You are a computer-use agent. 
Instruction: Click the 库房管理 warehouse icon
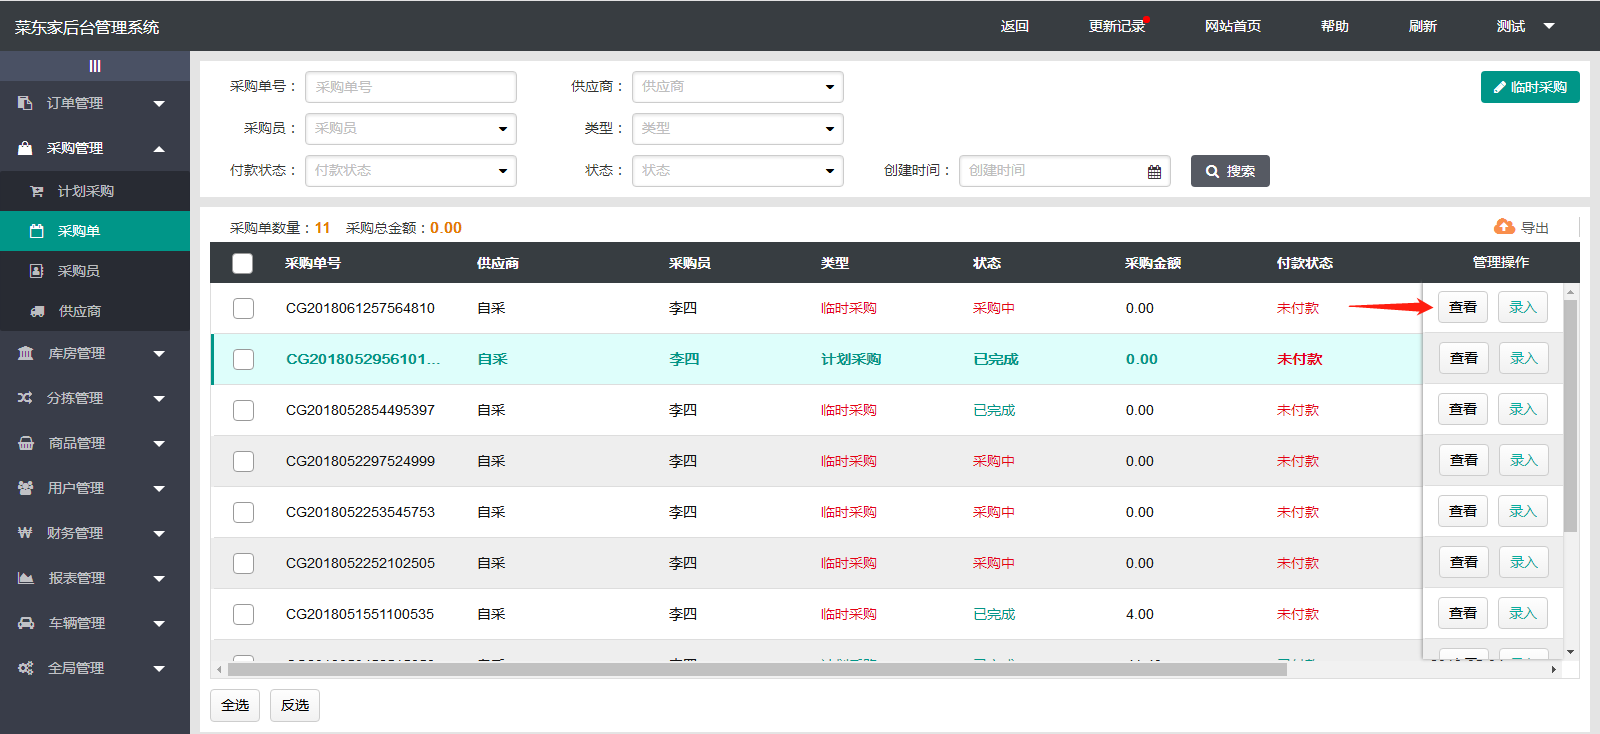26,353
